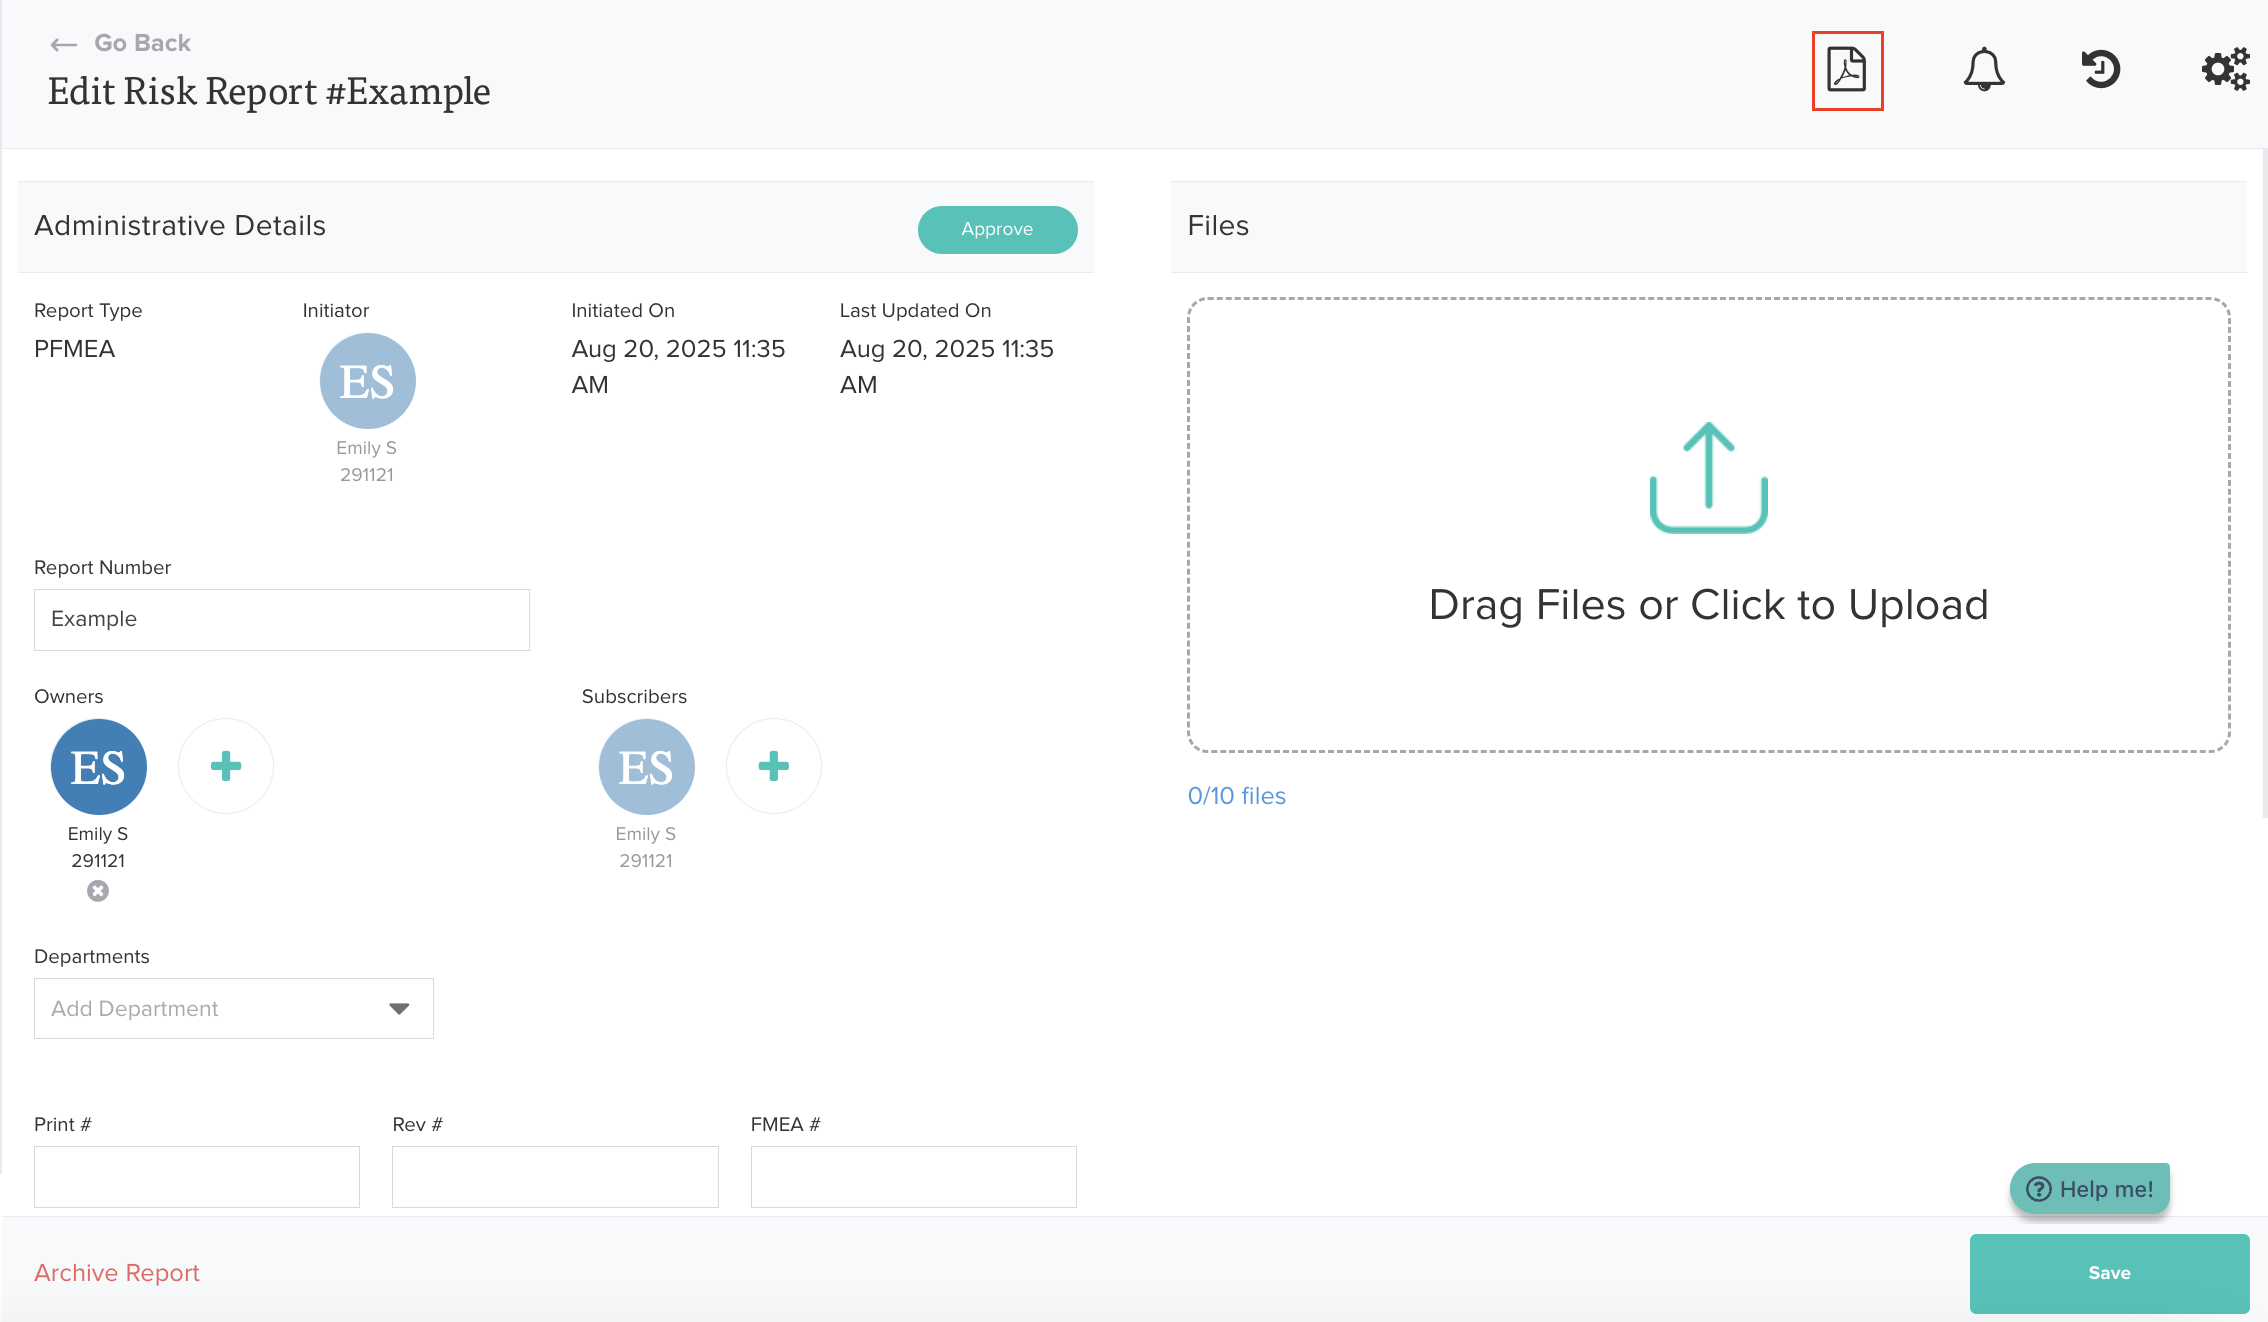2268x1322 pixels.
Task: Open revision history clock icon
Action: click(x=2101, y=70)
